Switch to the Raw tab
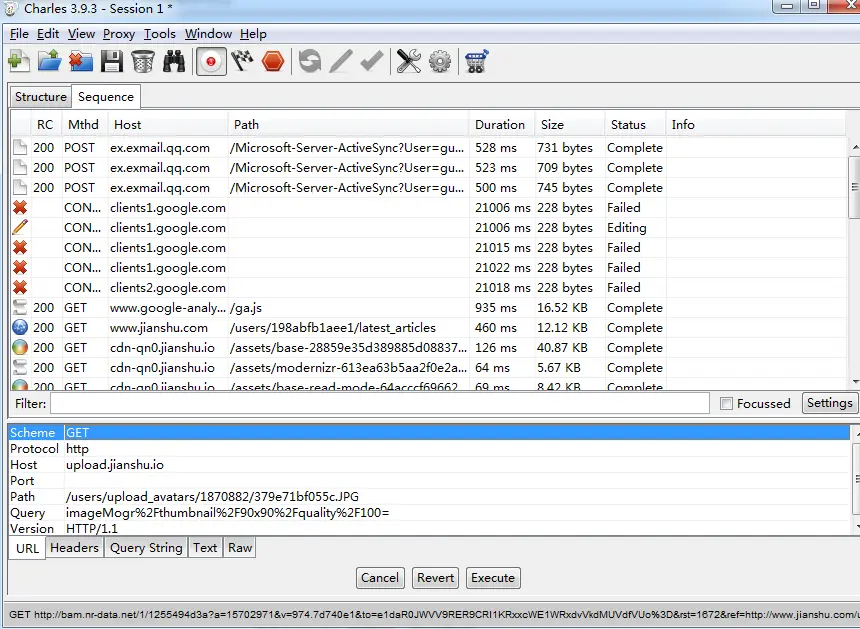The image size is (860, 629). (x=240, y=548)
